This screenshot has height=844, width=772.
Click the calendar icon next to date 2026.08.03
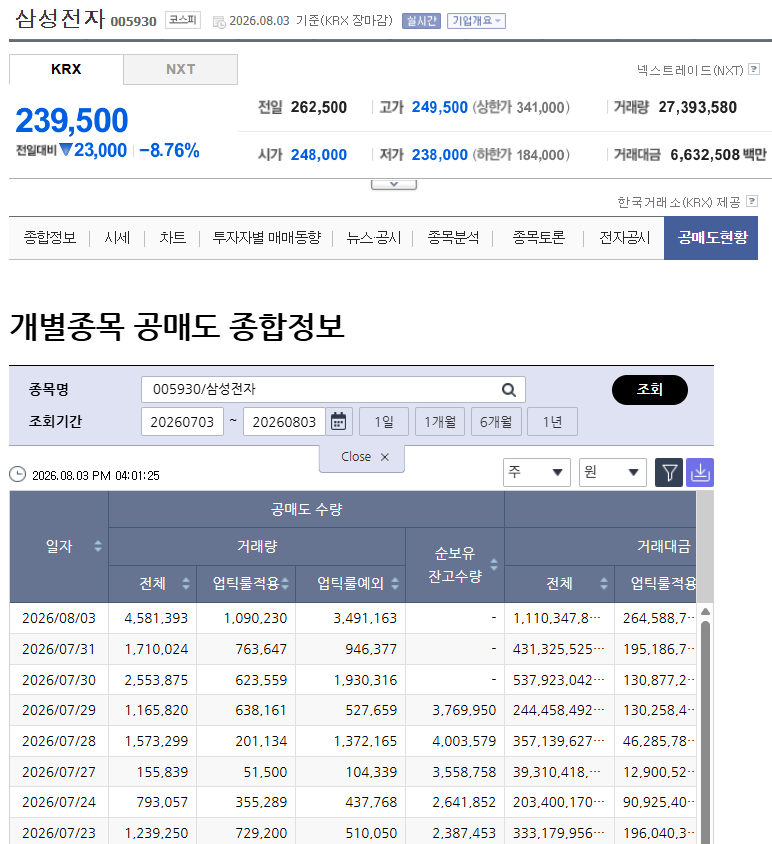coord(219,22)
